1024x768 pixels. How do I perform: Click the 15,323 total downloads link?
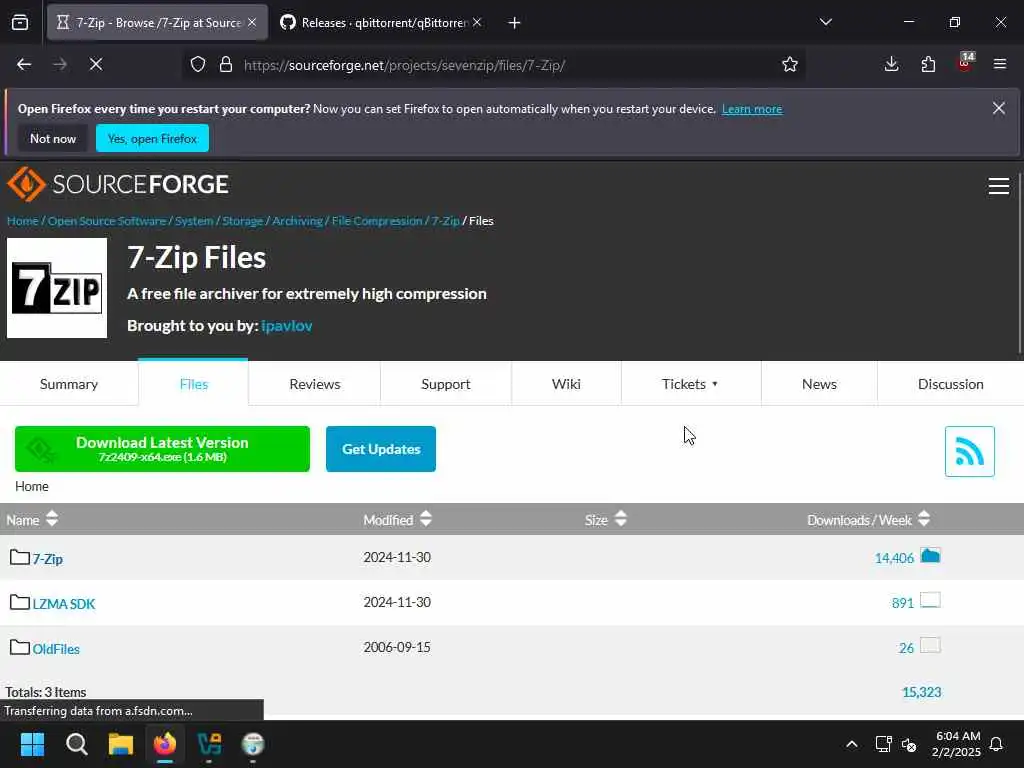point(921,692)
